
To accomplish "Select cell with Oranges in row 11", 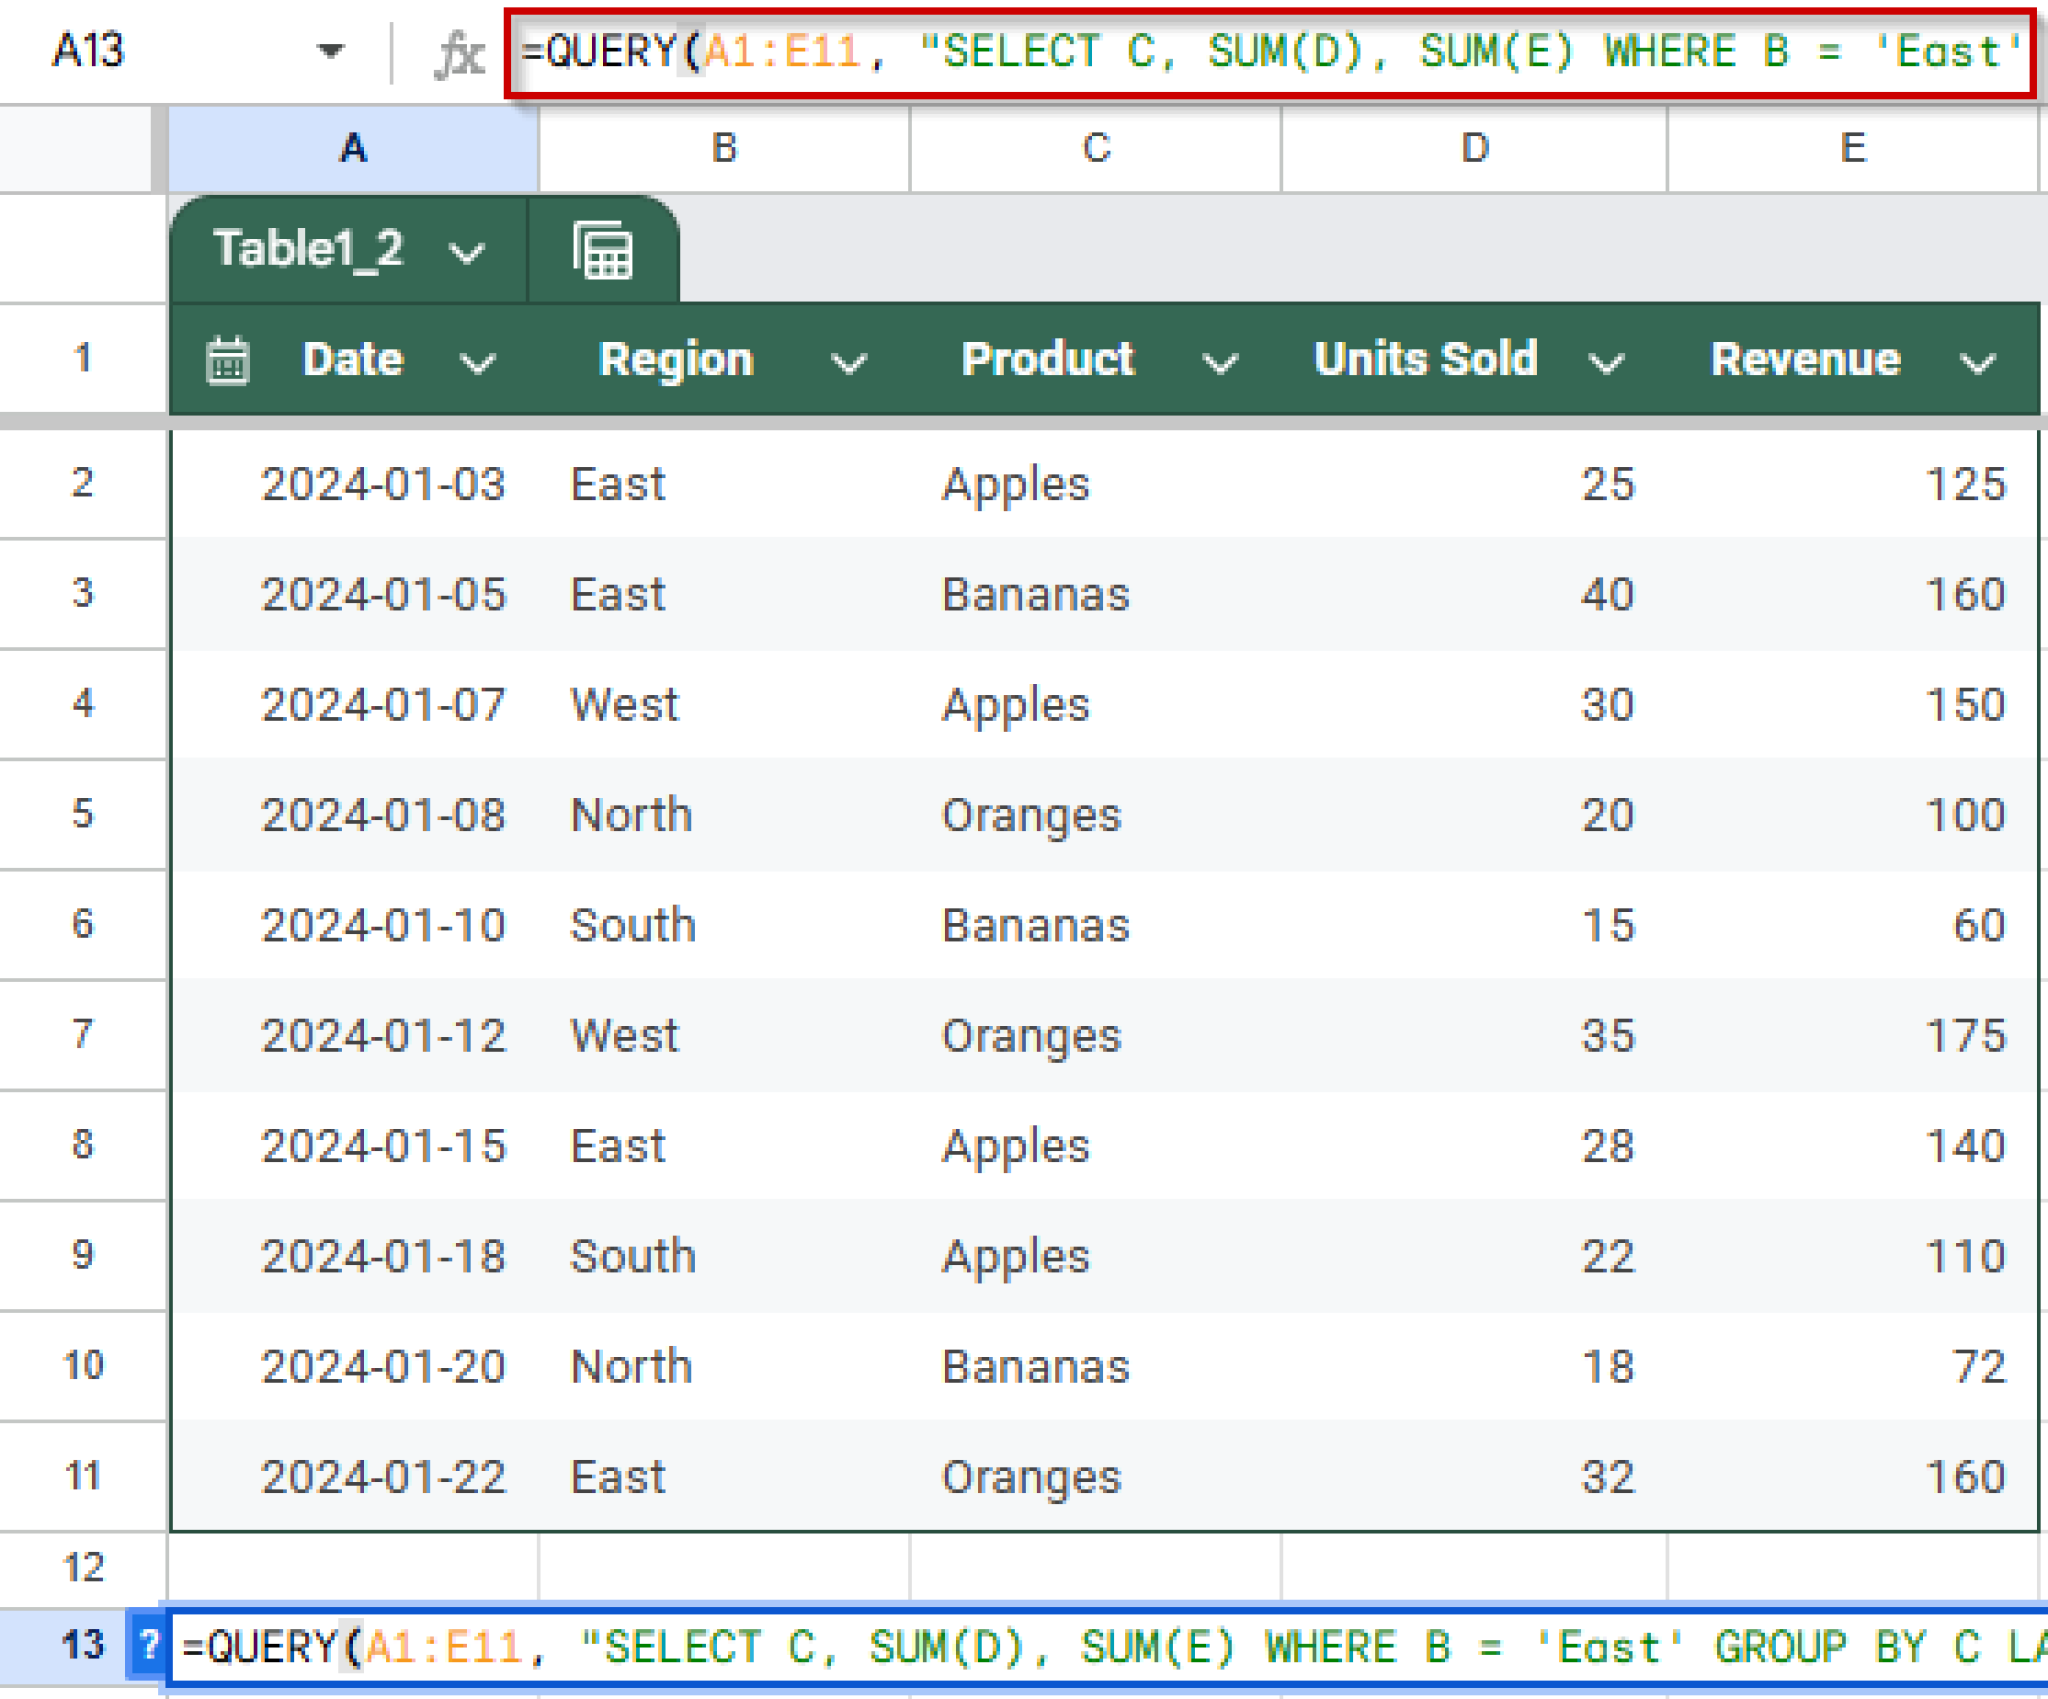I will pyautogui.click(x=1032, y=1476).
